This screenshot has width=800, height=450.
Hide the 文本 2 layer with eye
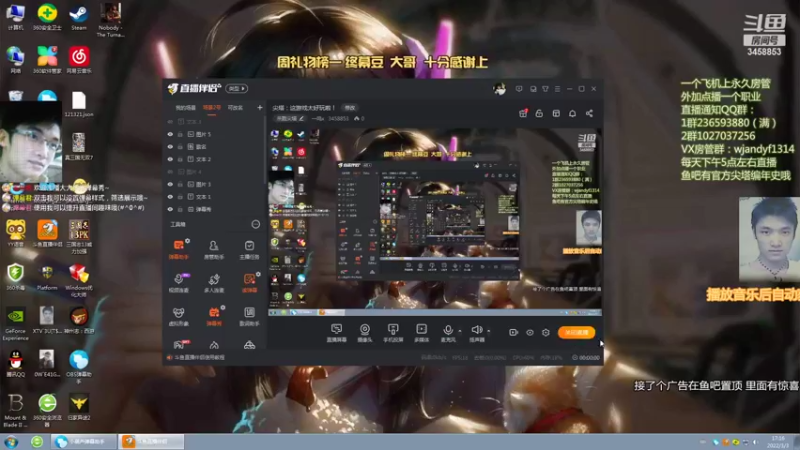pos(170,159)
